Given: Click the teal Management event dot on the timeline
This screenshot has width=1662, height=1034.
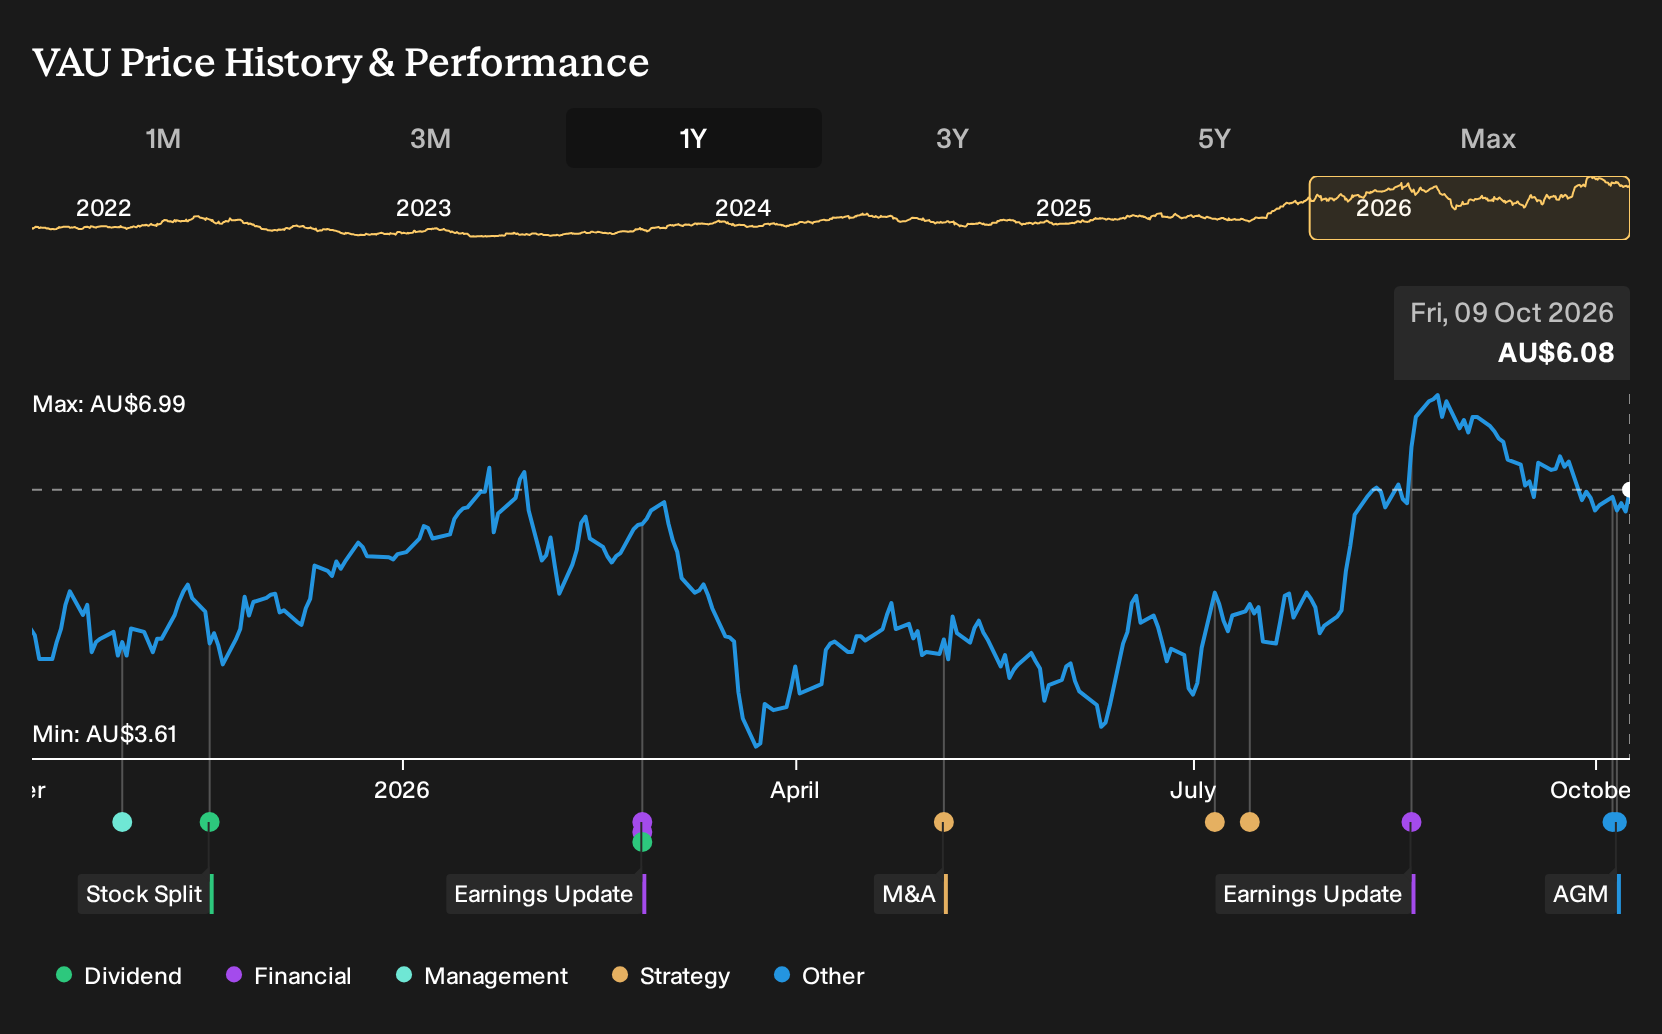Looking at the screenshot, I should 122,822.
